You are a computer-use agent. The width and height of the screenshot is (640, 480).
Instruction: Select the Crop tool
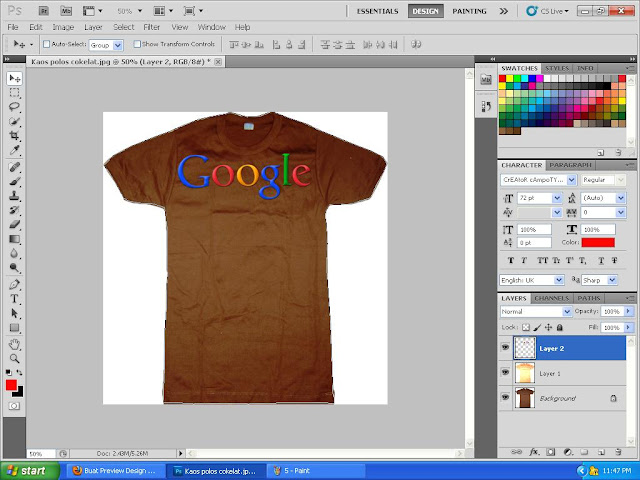click(x=14, y=136)
